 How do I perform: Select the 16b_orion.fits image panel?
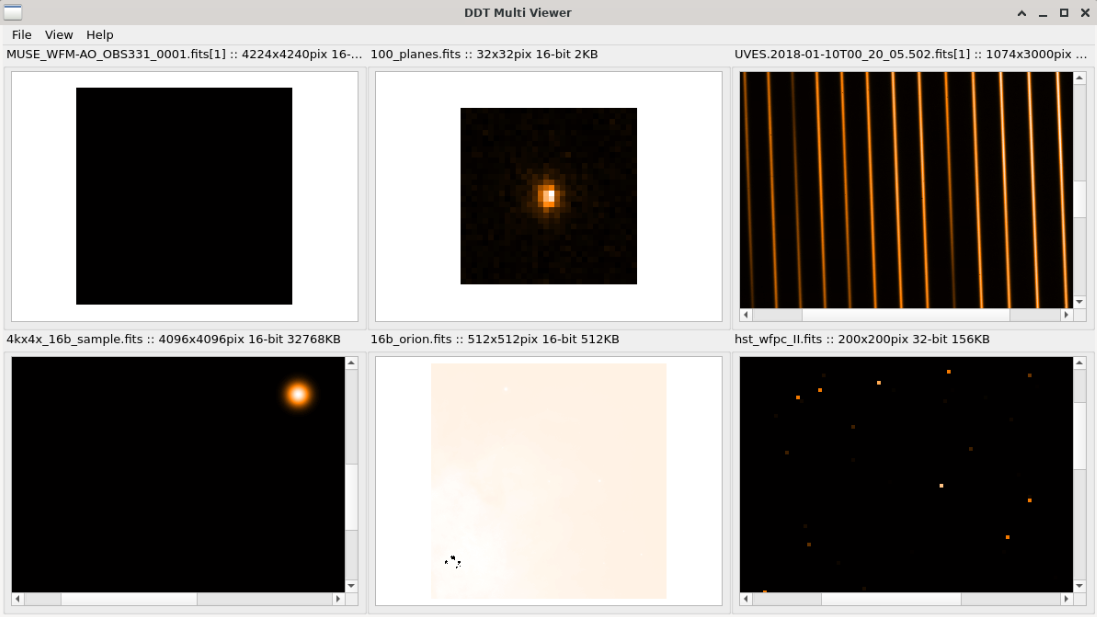pos(548,478)
